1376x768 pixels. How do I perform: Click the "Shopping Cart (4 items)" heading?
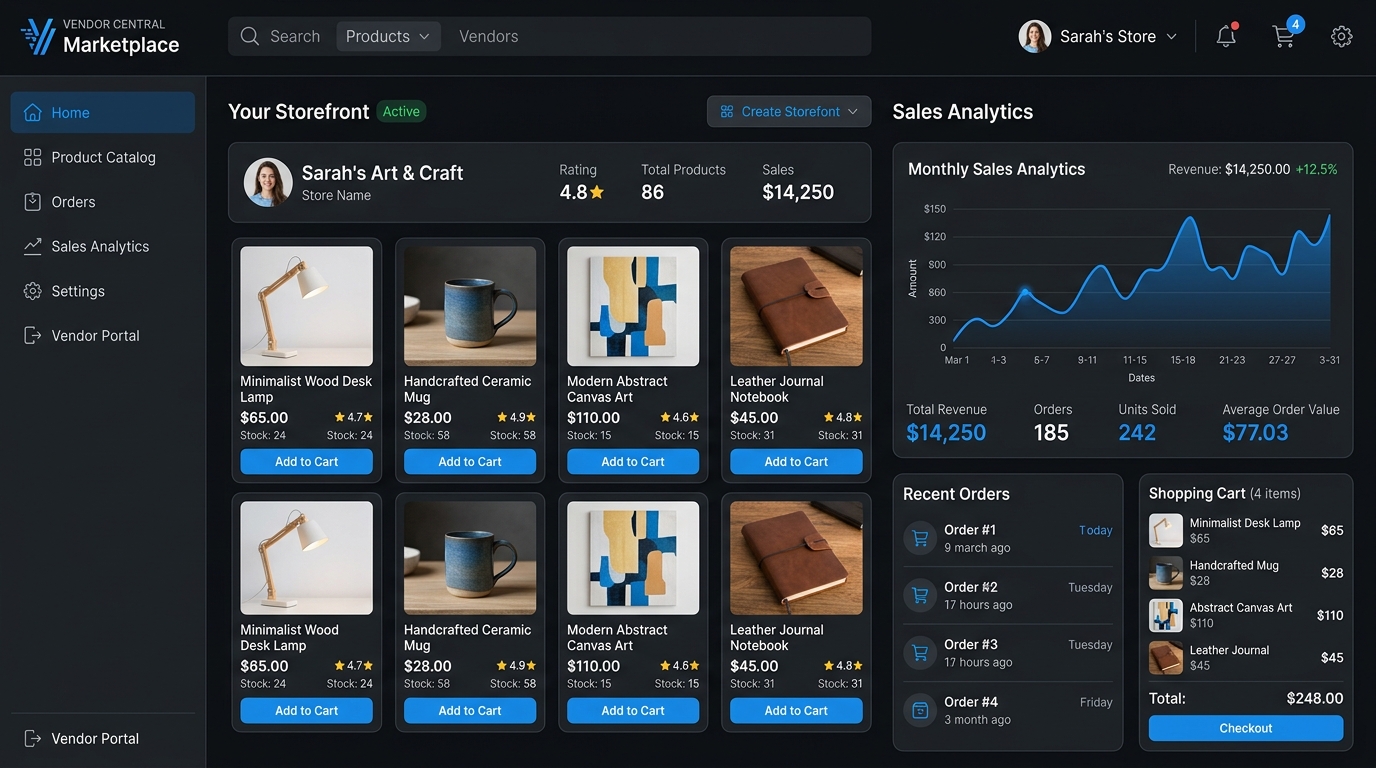(x=1225, y=493)
